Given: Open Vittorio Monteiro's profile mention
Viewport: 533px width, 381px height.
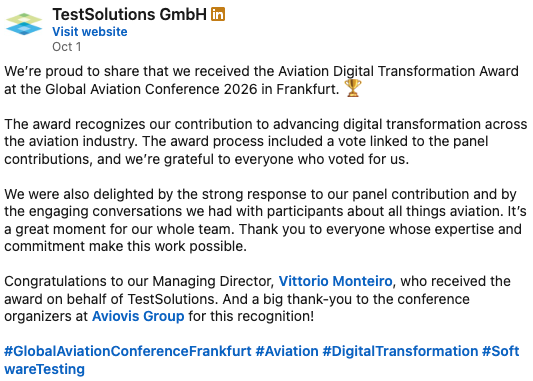Looking at the screenshot, I should pyautogui.click(x=336, y=281).
